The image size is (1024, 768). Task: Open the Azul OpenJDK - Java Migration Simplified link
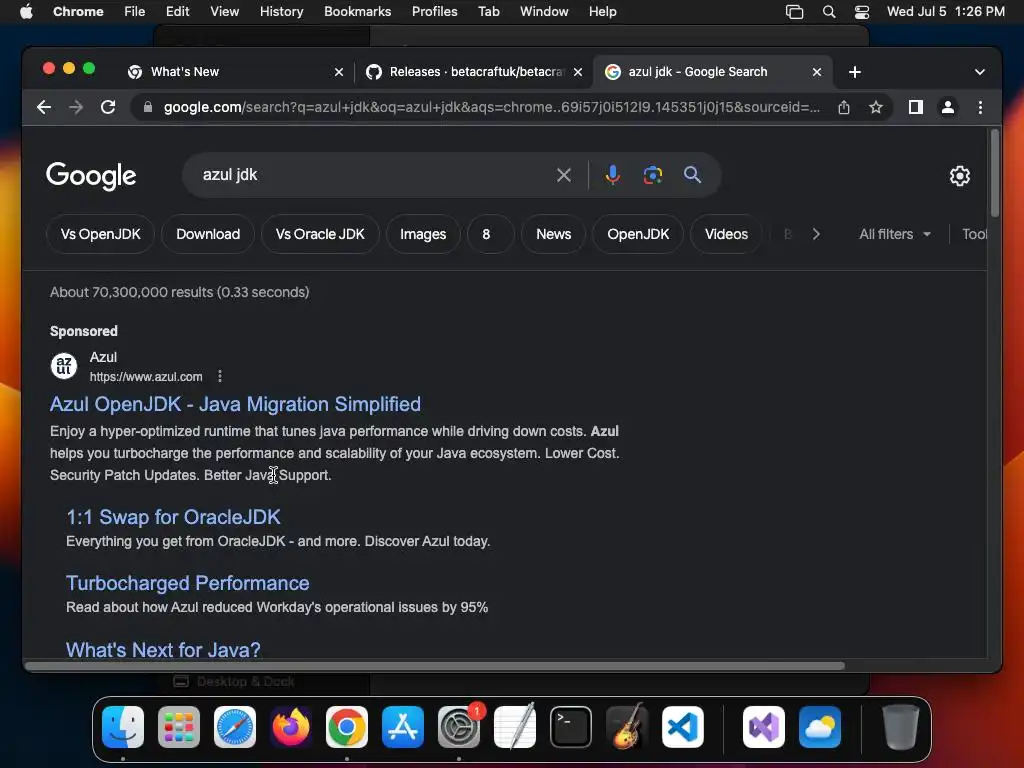[235, 404]
